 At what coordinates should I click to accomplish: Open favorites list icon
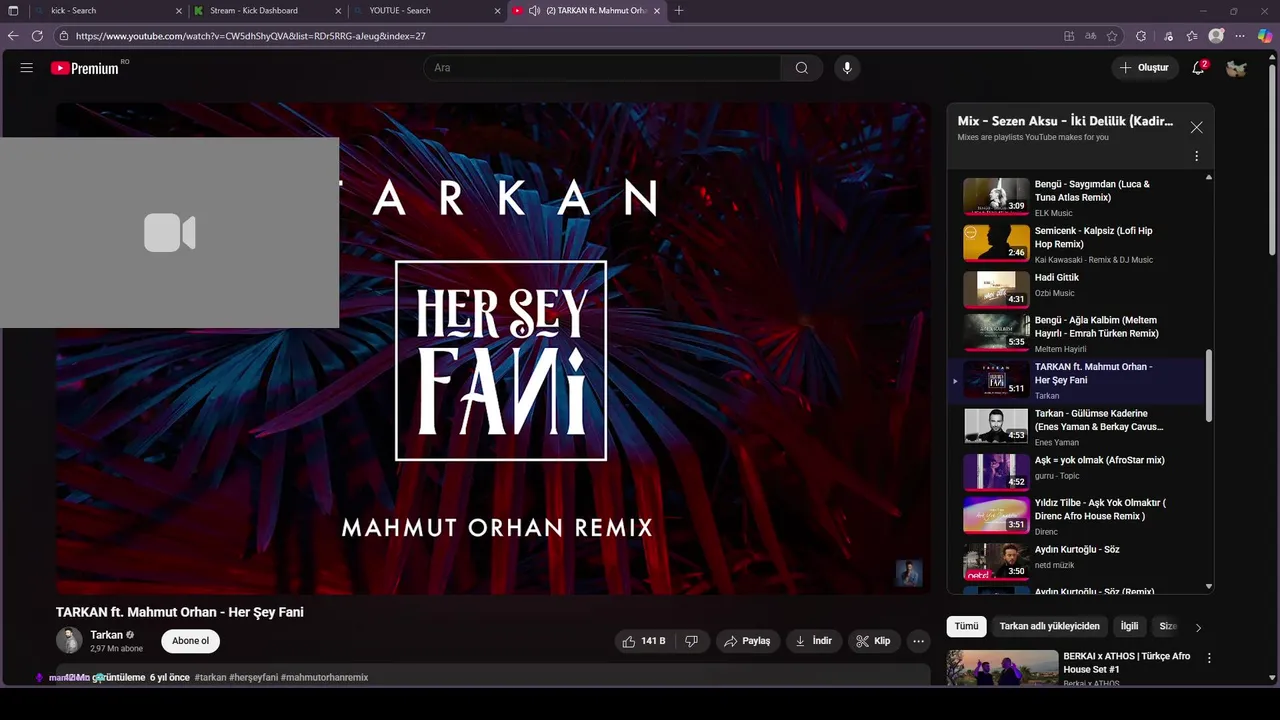click(1192, 36)
